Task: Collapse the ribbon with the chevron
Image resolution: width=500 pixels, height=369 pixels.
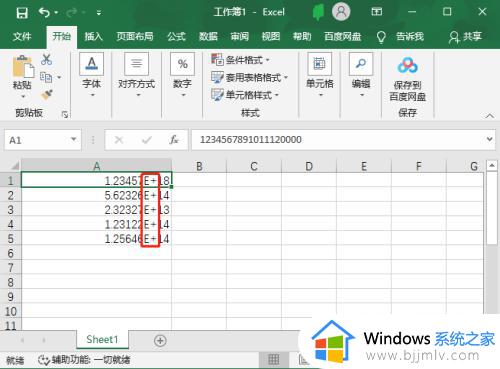Action: coord(489,116)
